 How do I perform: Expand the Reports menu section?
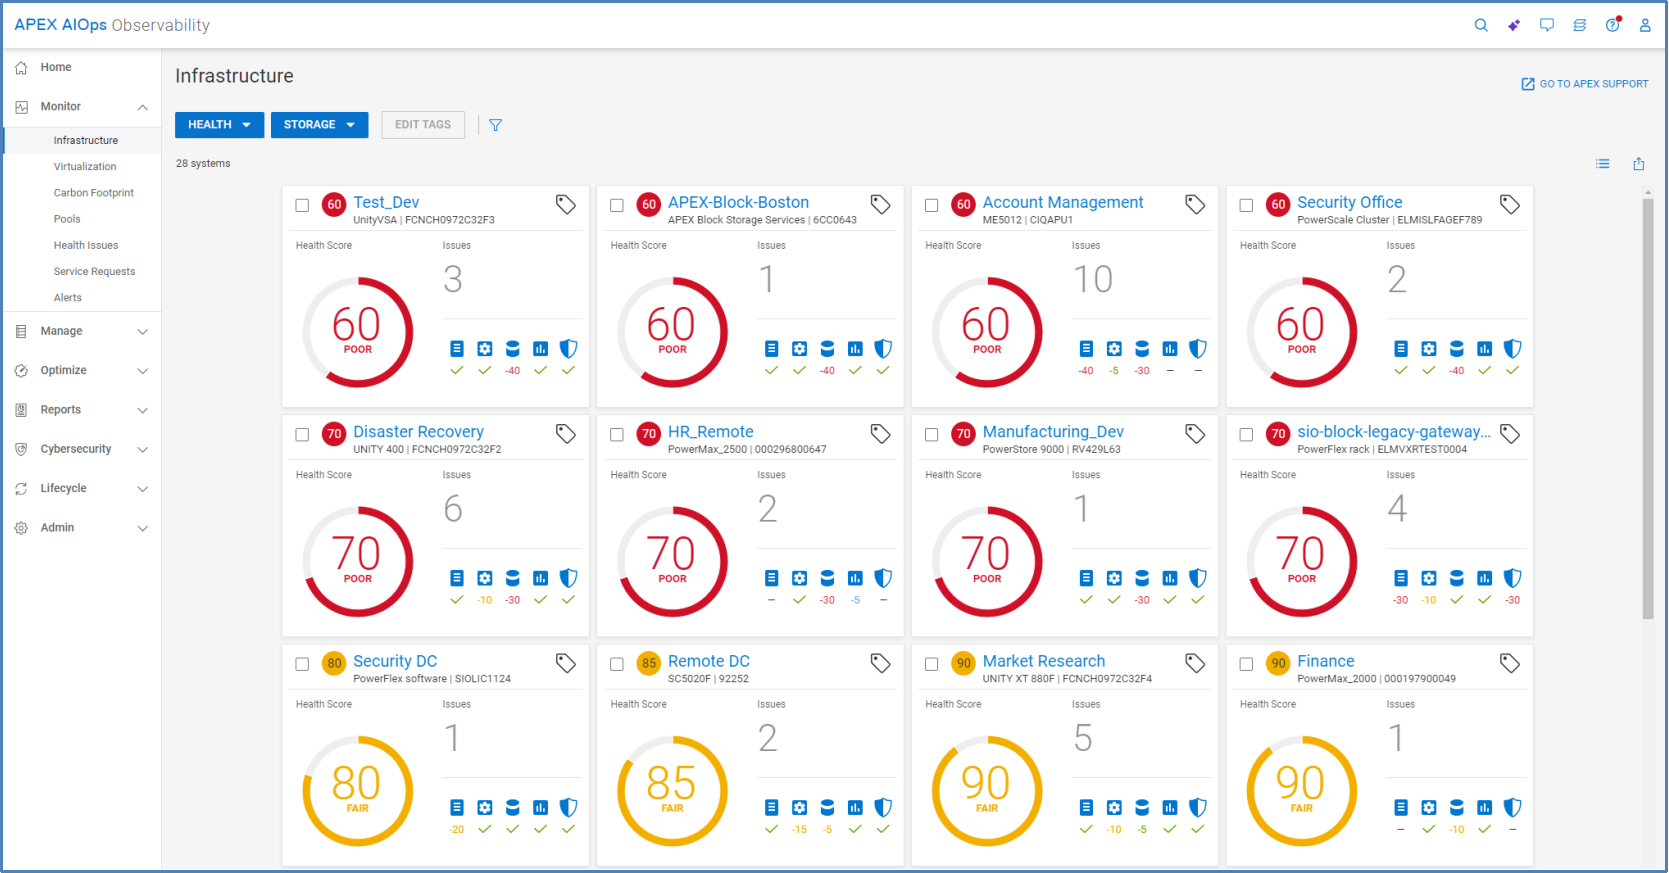[x=143, y=410]
